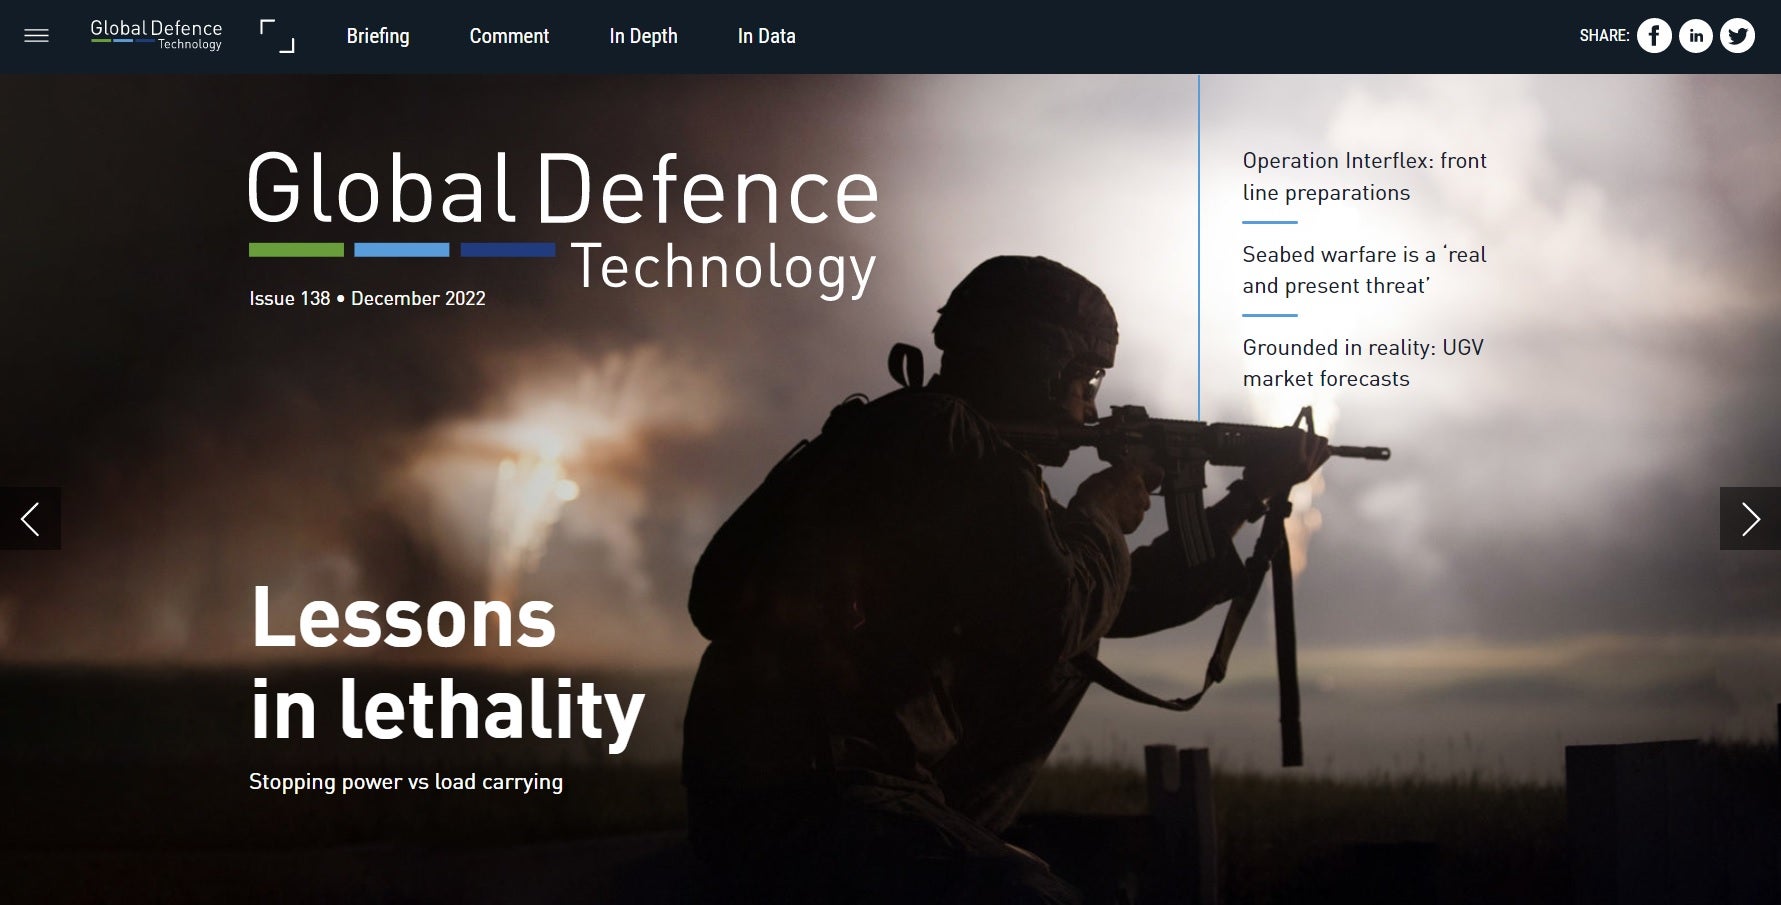The height and width of the screenshot is (905, 1781).
Task: Open the Comment section
Action: 509,36
